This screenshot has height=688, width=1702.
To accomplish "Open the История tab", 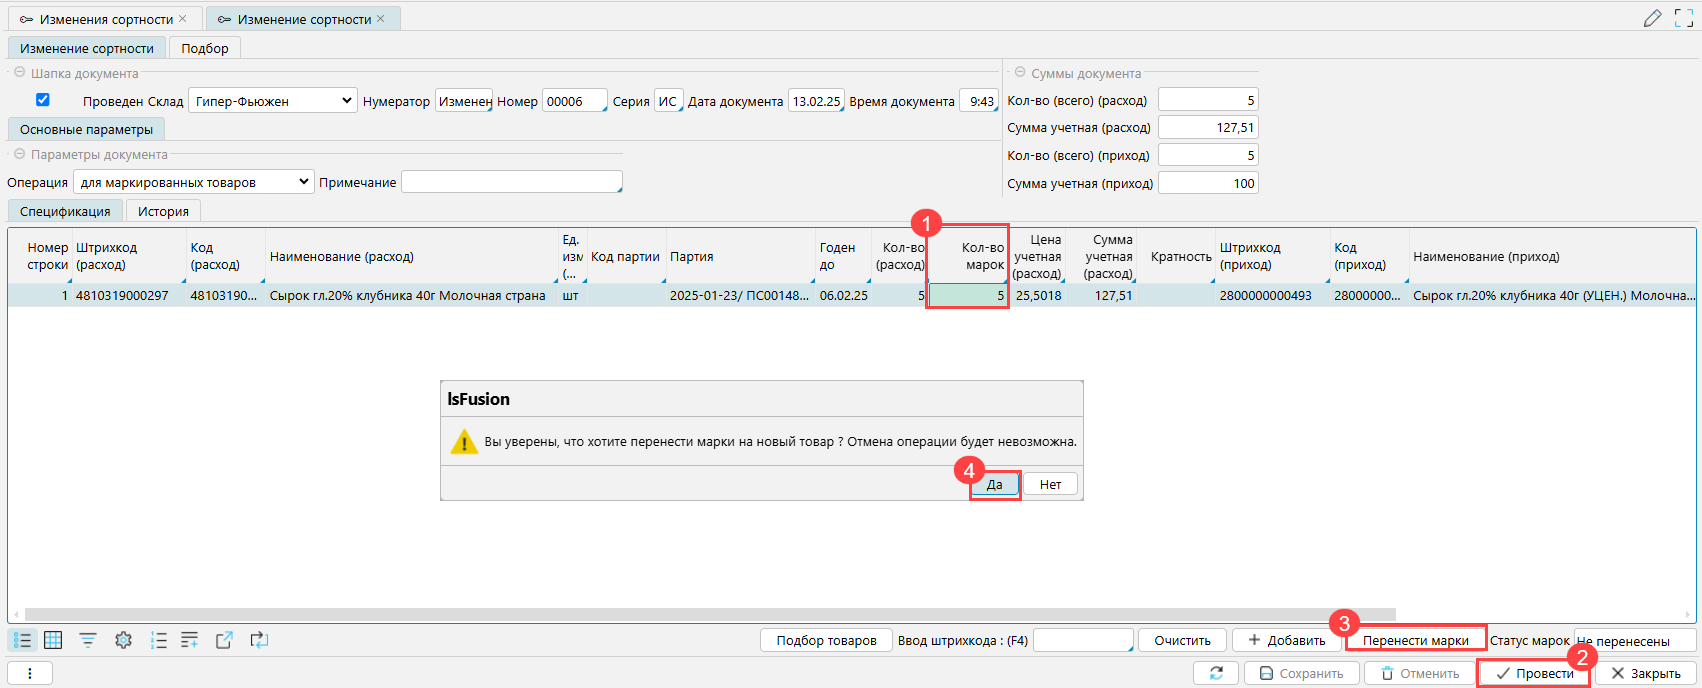I will (163, 211).
